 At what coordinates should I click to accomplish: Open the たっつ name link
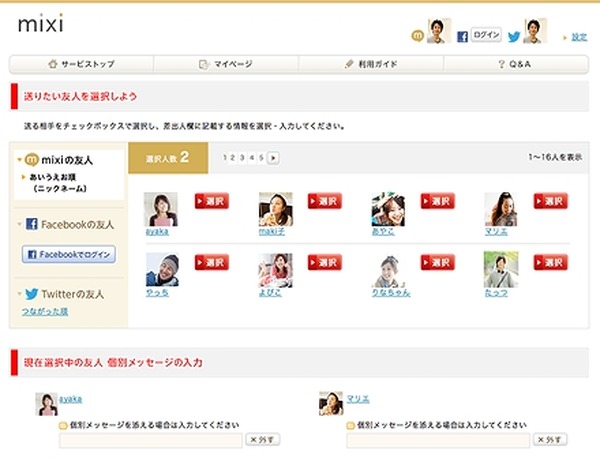click(x=496, y=293)
